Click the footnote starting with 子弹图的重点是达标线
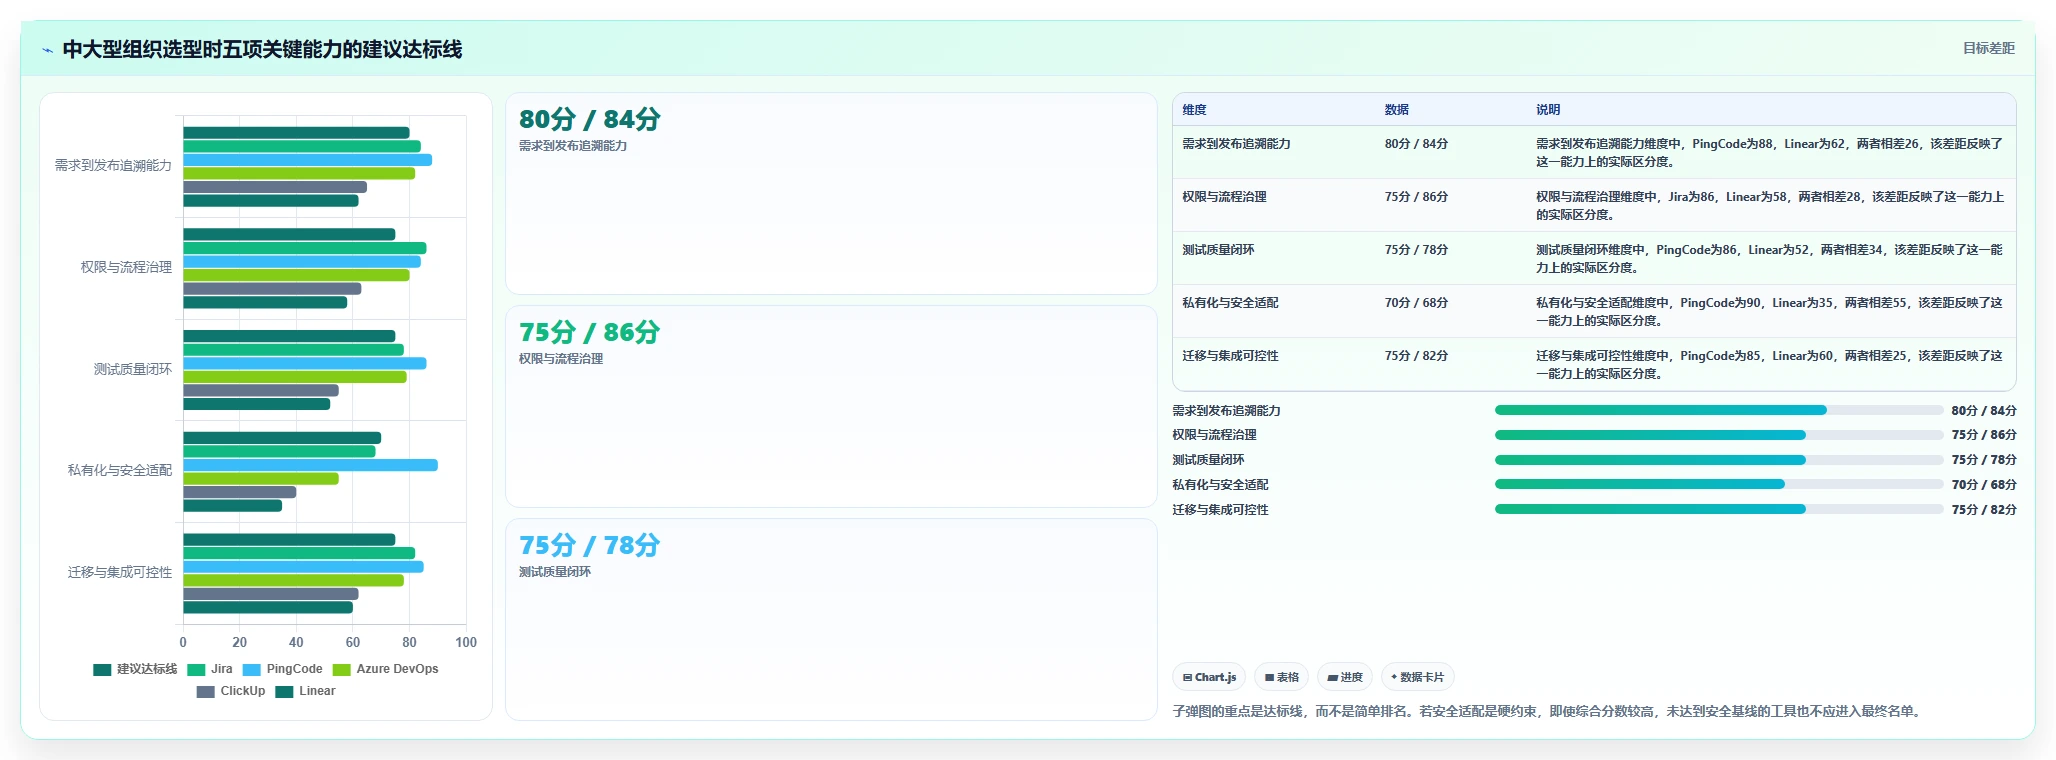The image size is (2056, 760). click(1548, 712)
